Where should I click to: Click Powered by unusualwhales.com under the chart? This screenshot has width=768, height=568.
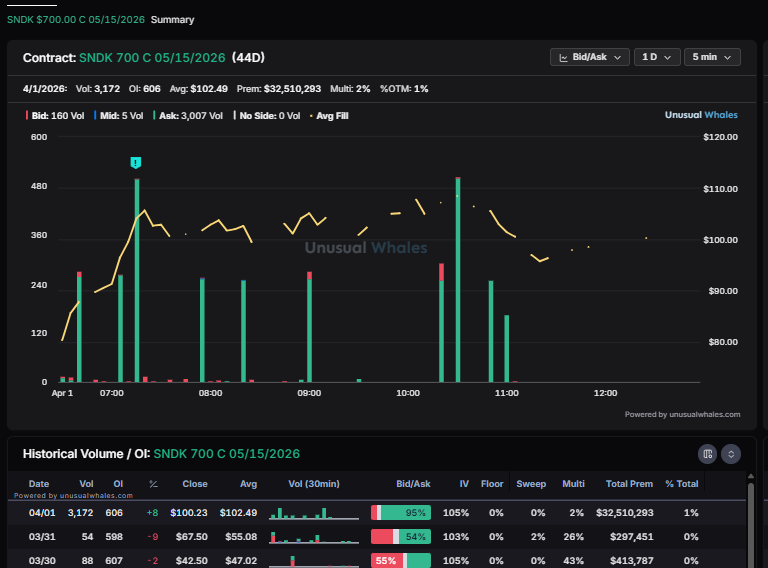[682, 414]
